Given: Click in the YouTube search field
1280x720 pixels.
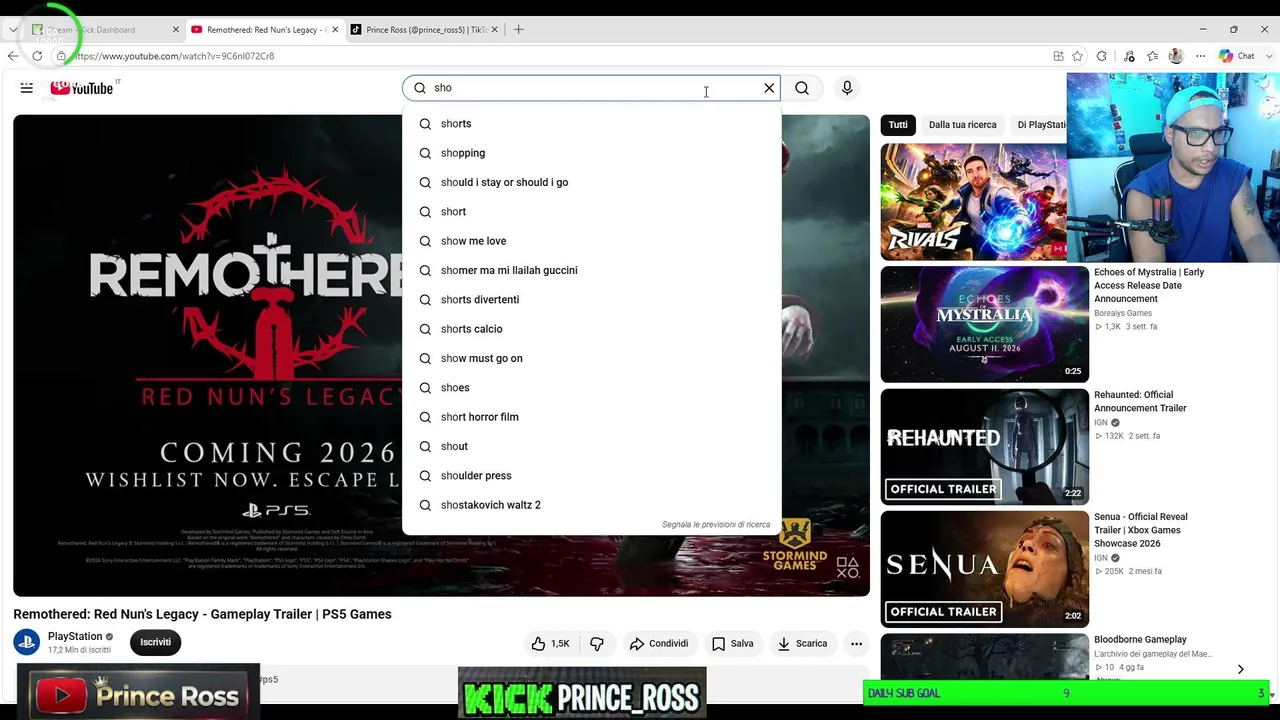Looking at the screenshot, I should point(590,88).
